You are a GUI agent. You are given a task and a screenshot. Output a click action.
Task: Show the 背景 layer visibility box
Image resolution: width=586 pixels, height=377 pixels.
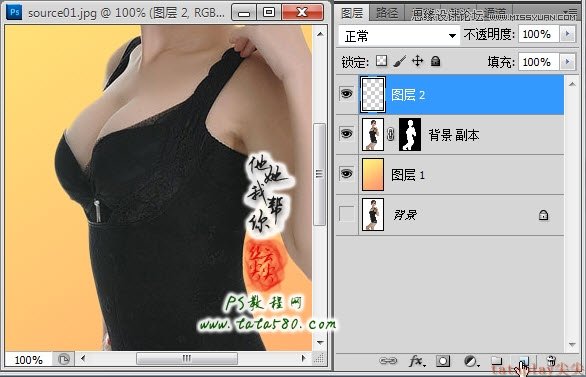[346, 214]
